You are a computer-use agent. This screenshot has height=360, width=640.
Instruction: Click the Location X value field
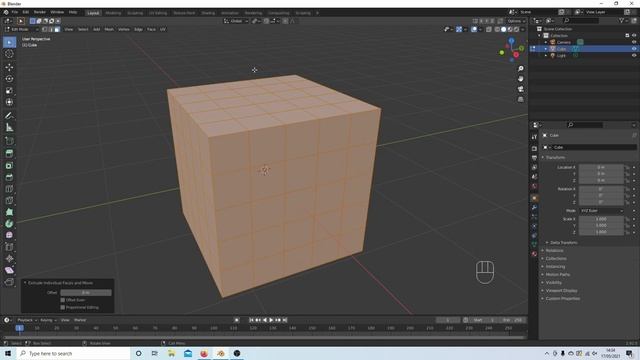tap(601, 167)
